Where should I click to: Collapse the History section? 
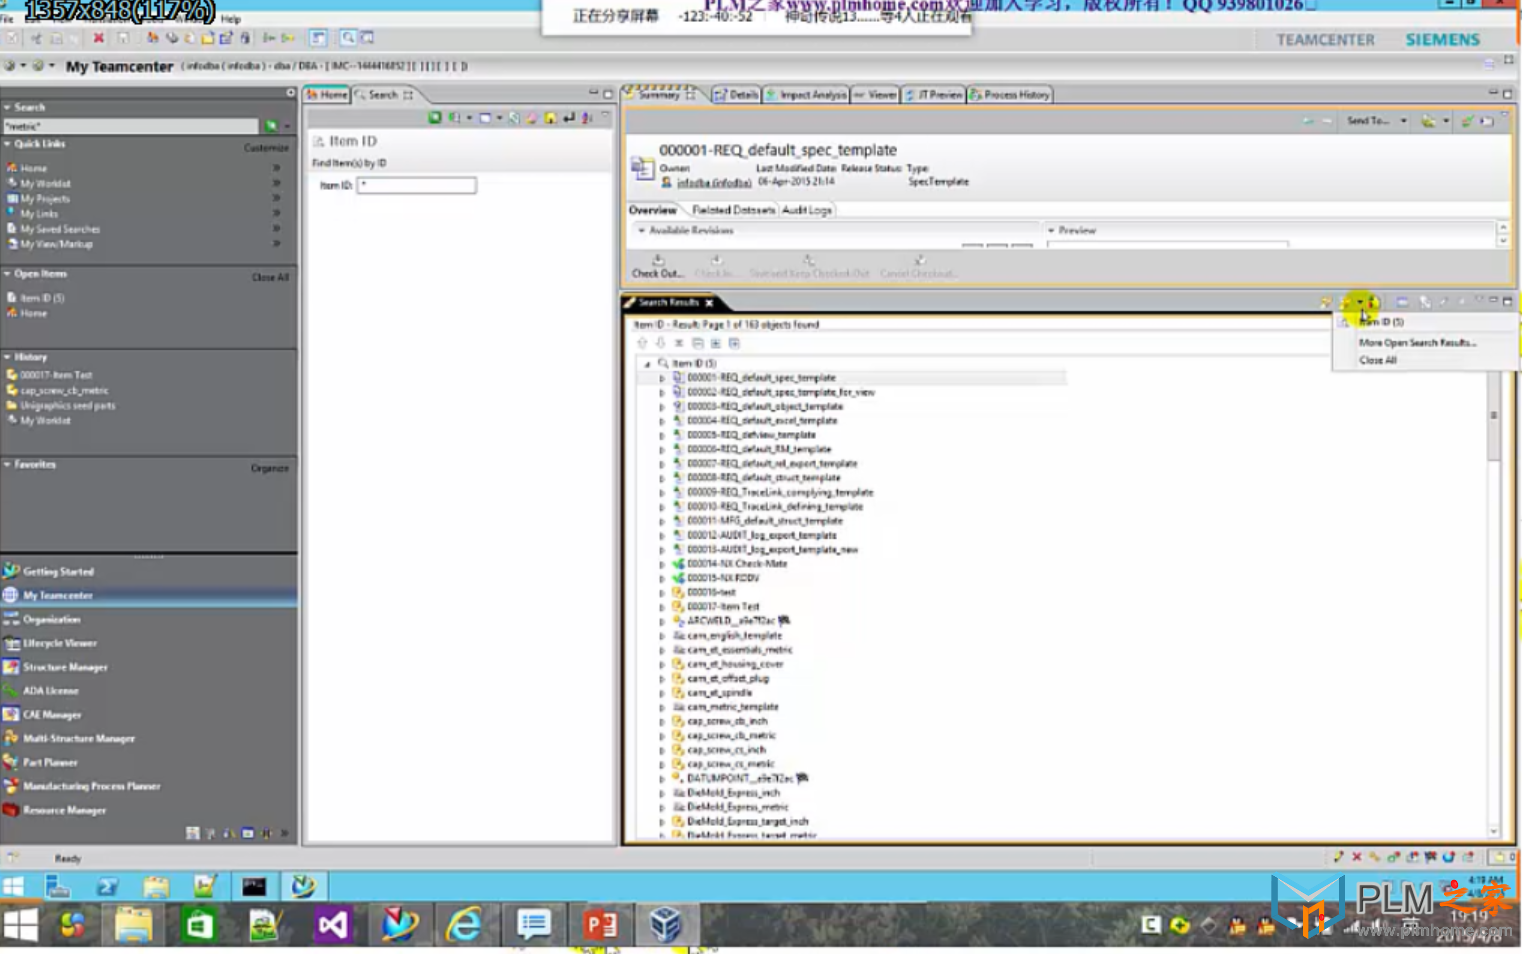coord(7,357)
